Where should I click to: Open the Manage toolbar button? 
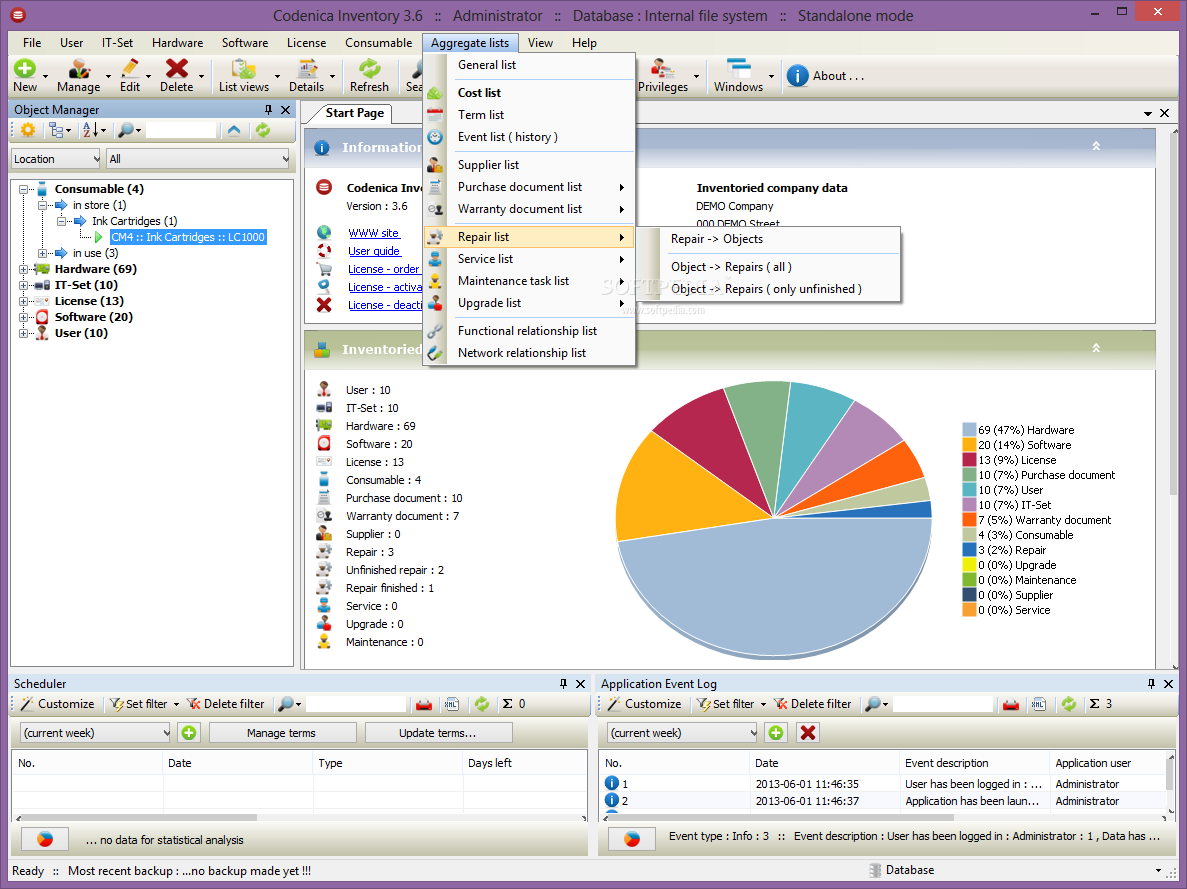(79, 76)
